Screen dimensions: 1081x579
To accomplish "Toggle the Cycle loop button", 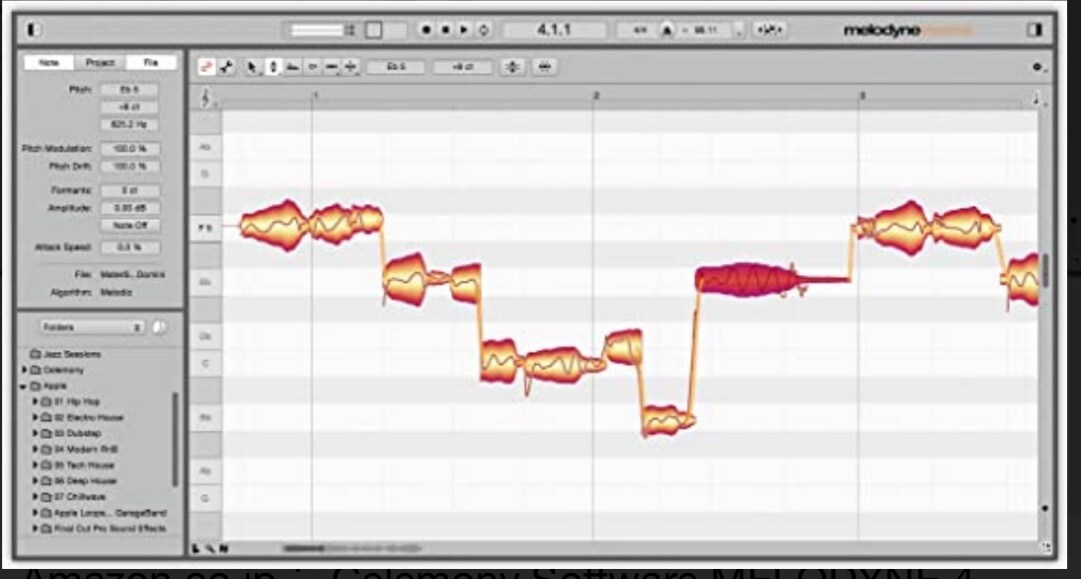I will [x=483, y=30].
